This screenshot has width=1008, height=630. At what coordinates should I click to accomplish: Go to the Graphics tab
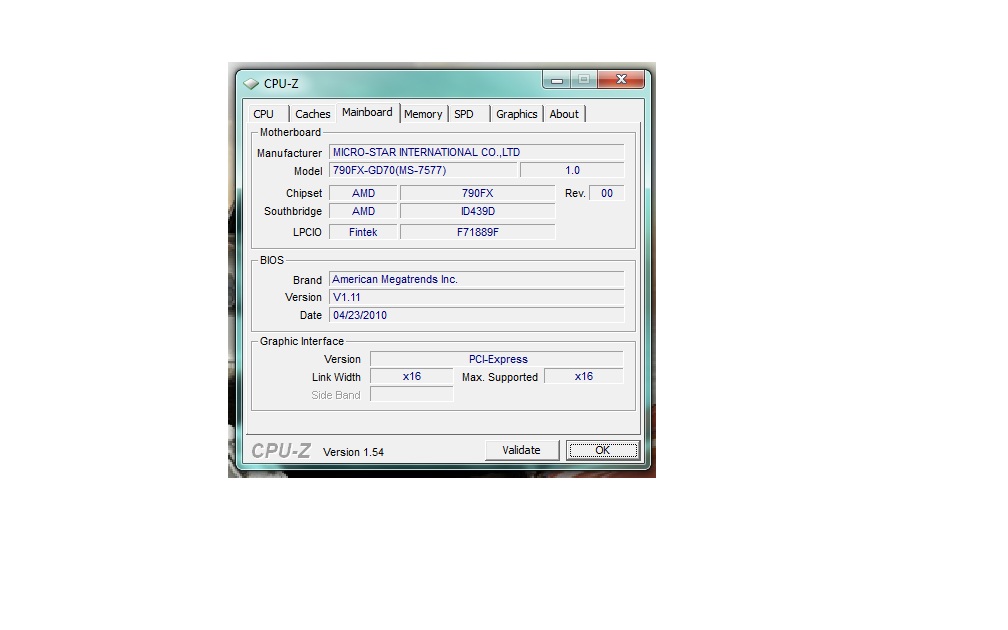click(x=516, y=114)
